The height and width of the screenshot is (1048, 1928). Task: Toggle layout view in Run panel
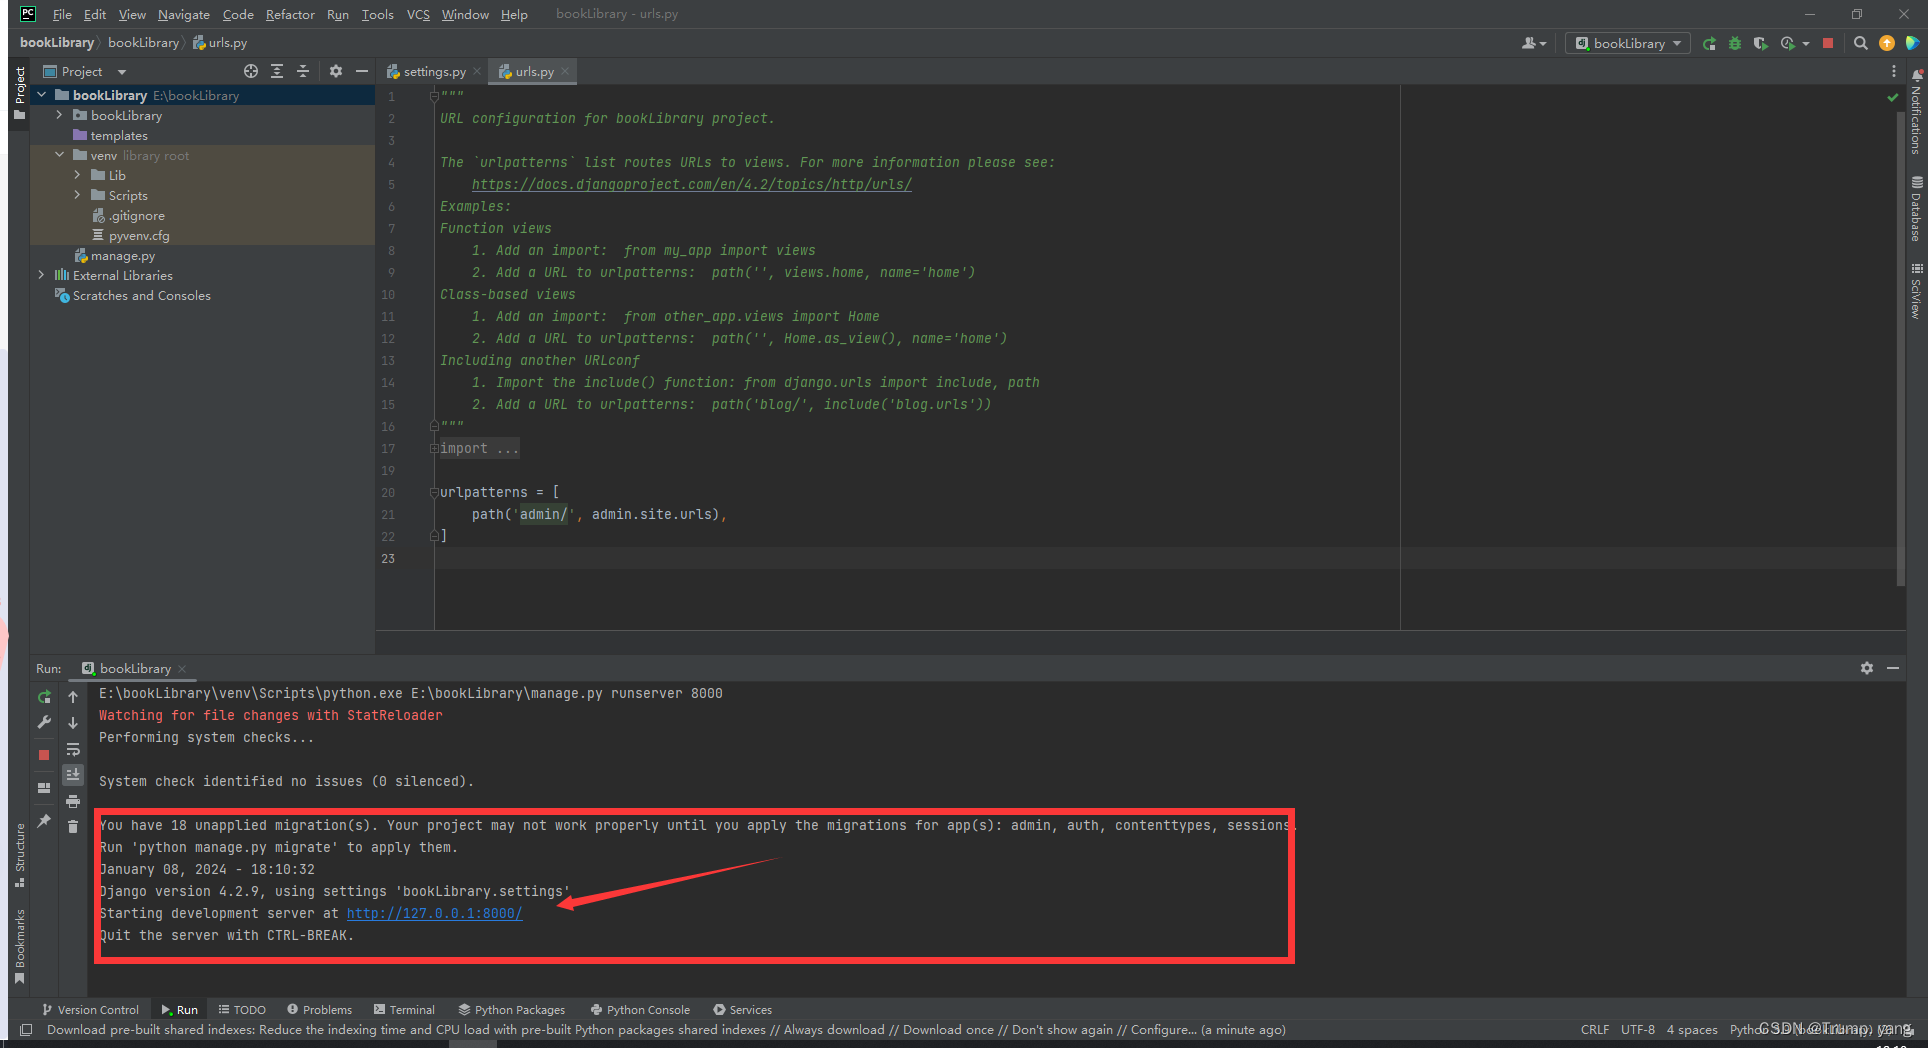44,788
